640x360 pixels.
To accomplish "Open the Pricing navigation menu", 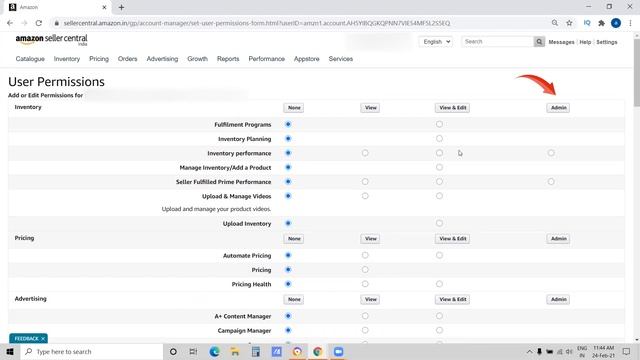I will tap(99, 59).
